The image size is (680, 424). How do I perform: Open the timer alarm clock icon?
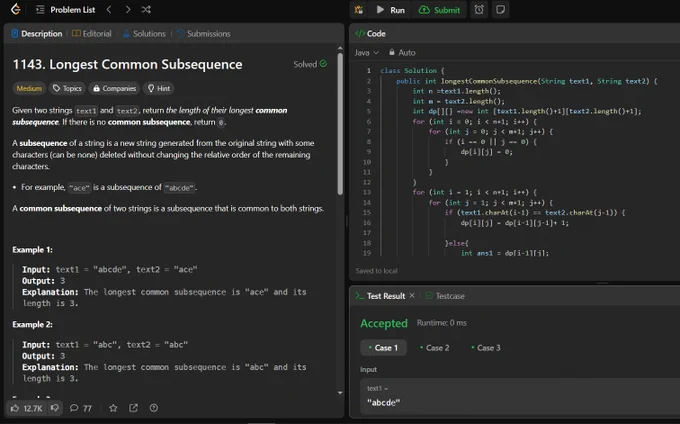point(479,10)
